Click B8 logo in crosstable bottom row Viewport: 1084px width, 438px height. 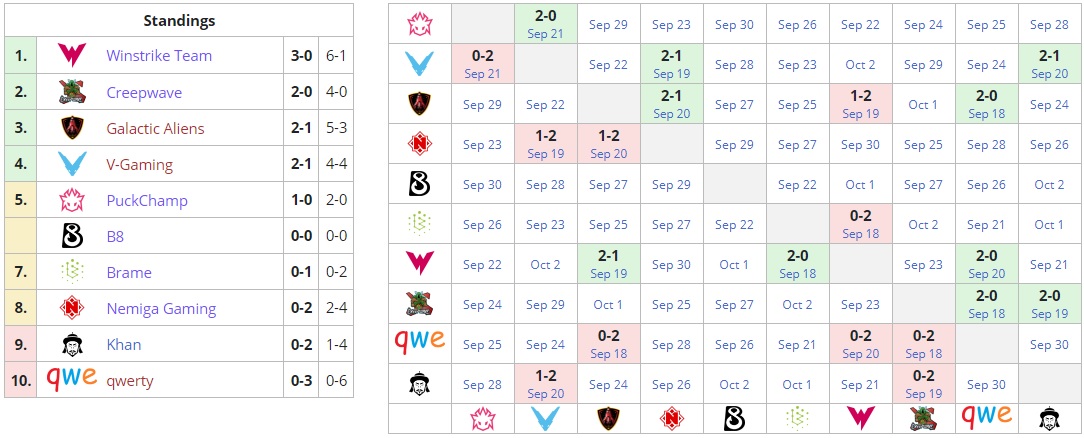coord(734,418)
